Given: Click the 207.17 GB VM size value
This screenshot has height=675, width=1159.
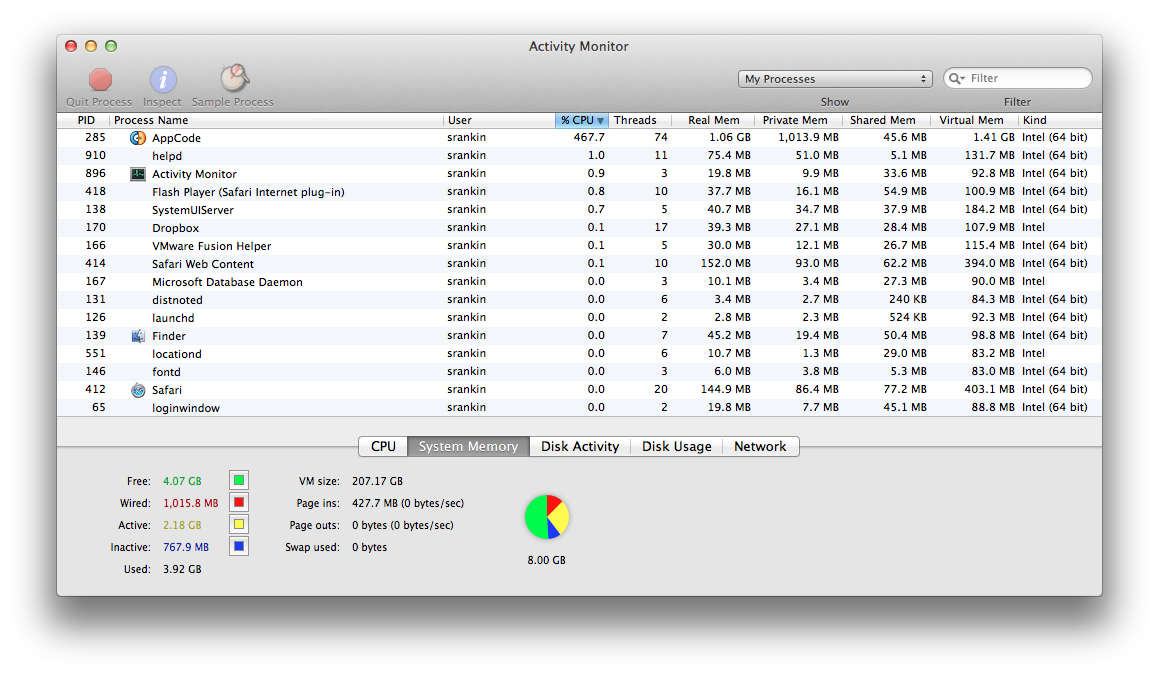Looking at the screenshot, I should pos(377,481).
